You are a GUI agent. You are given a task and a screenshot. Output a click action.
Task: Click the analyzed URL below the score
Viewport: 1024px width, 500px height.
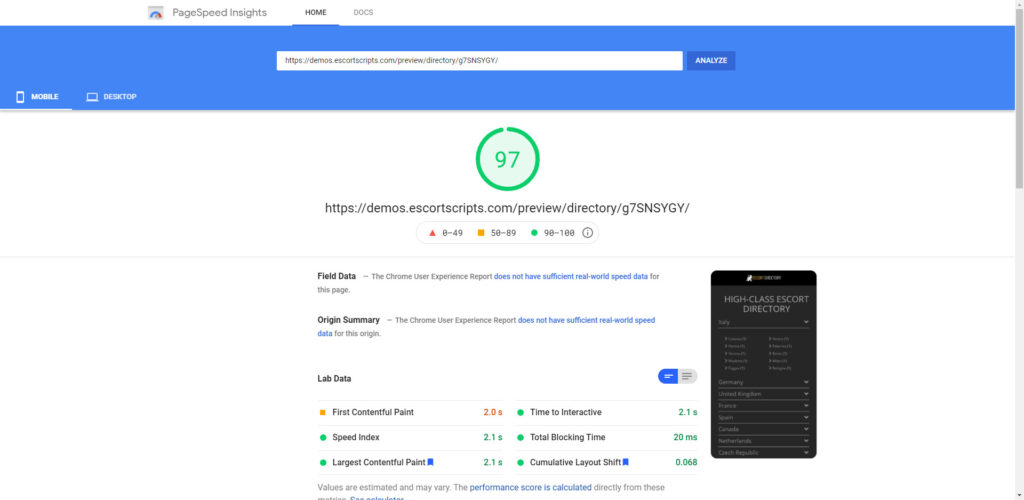pos(507,208)
